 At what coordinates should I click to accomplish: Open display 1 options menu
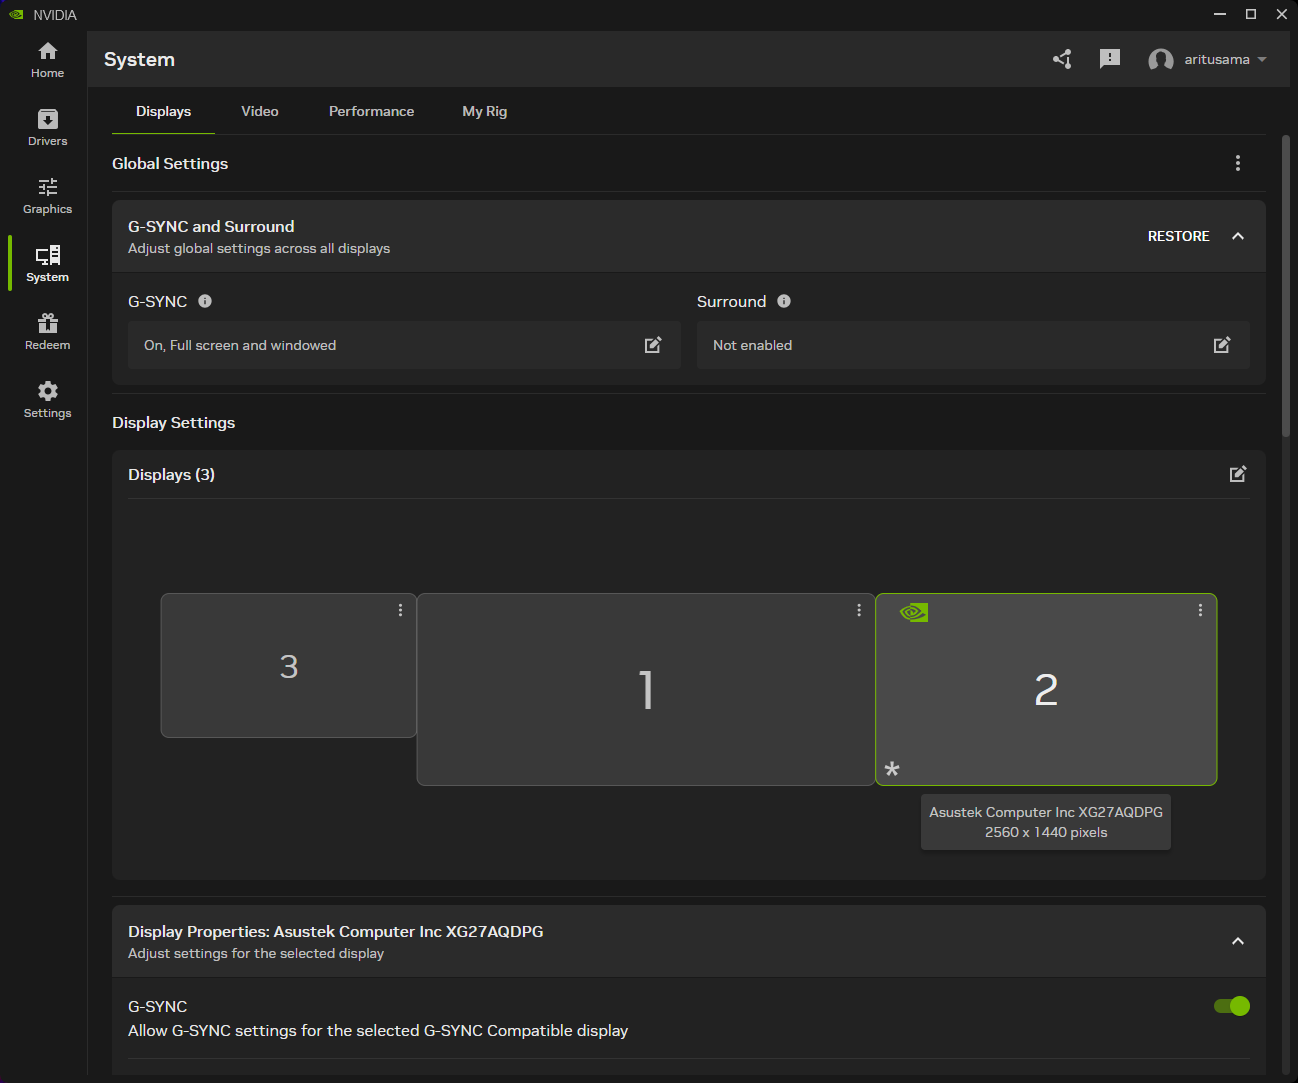click(859, 610)
